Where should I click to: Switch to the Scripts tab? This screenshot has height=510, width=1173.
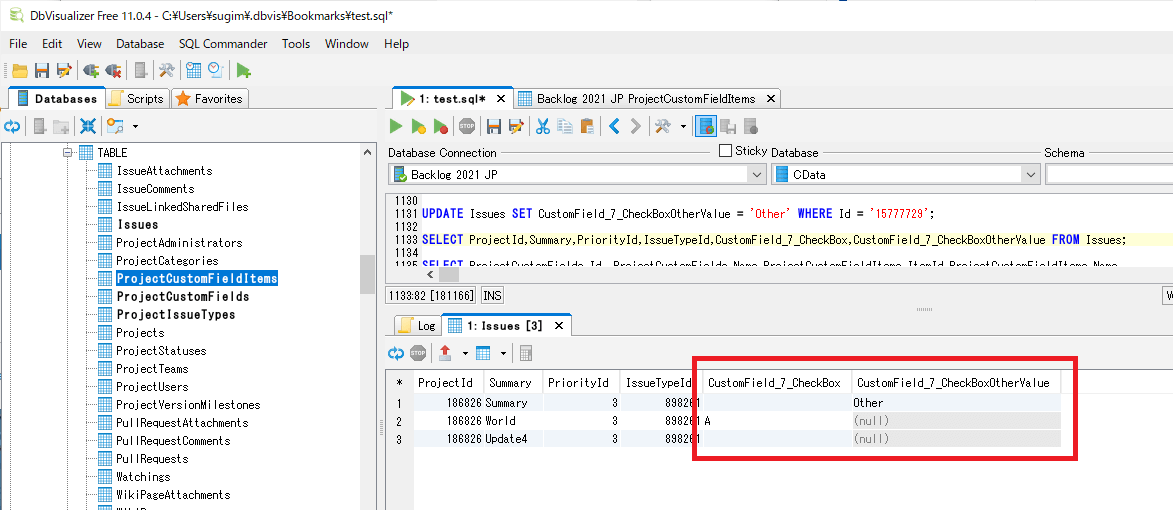point(137,98)
